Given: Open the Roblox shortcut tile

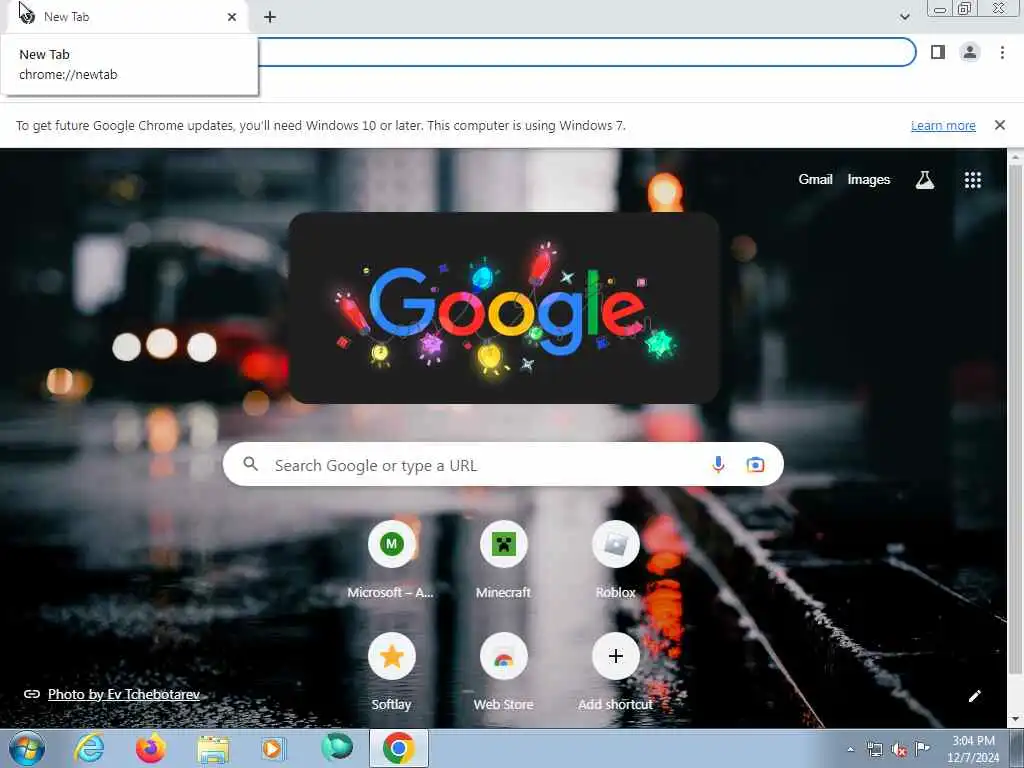Looking at the screenshot, I should (x=615, y=560).
